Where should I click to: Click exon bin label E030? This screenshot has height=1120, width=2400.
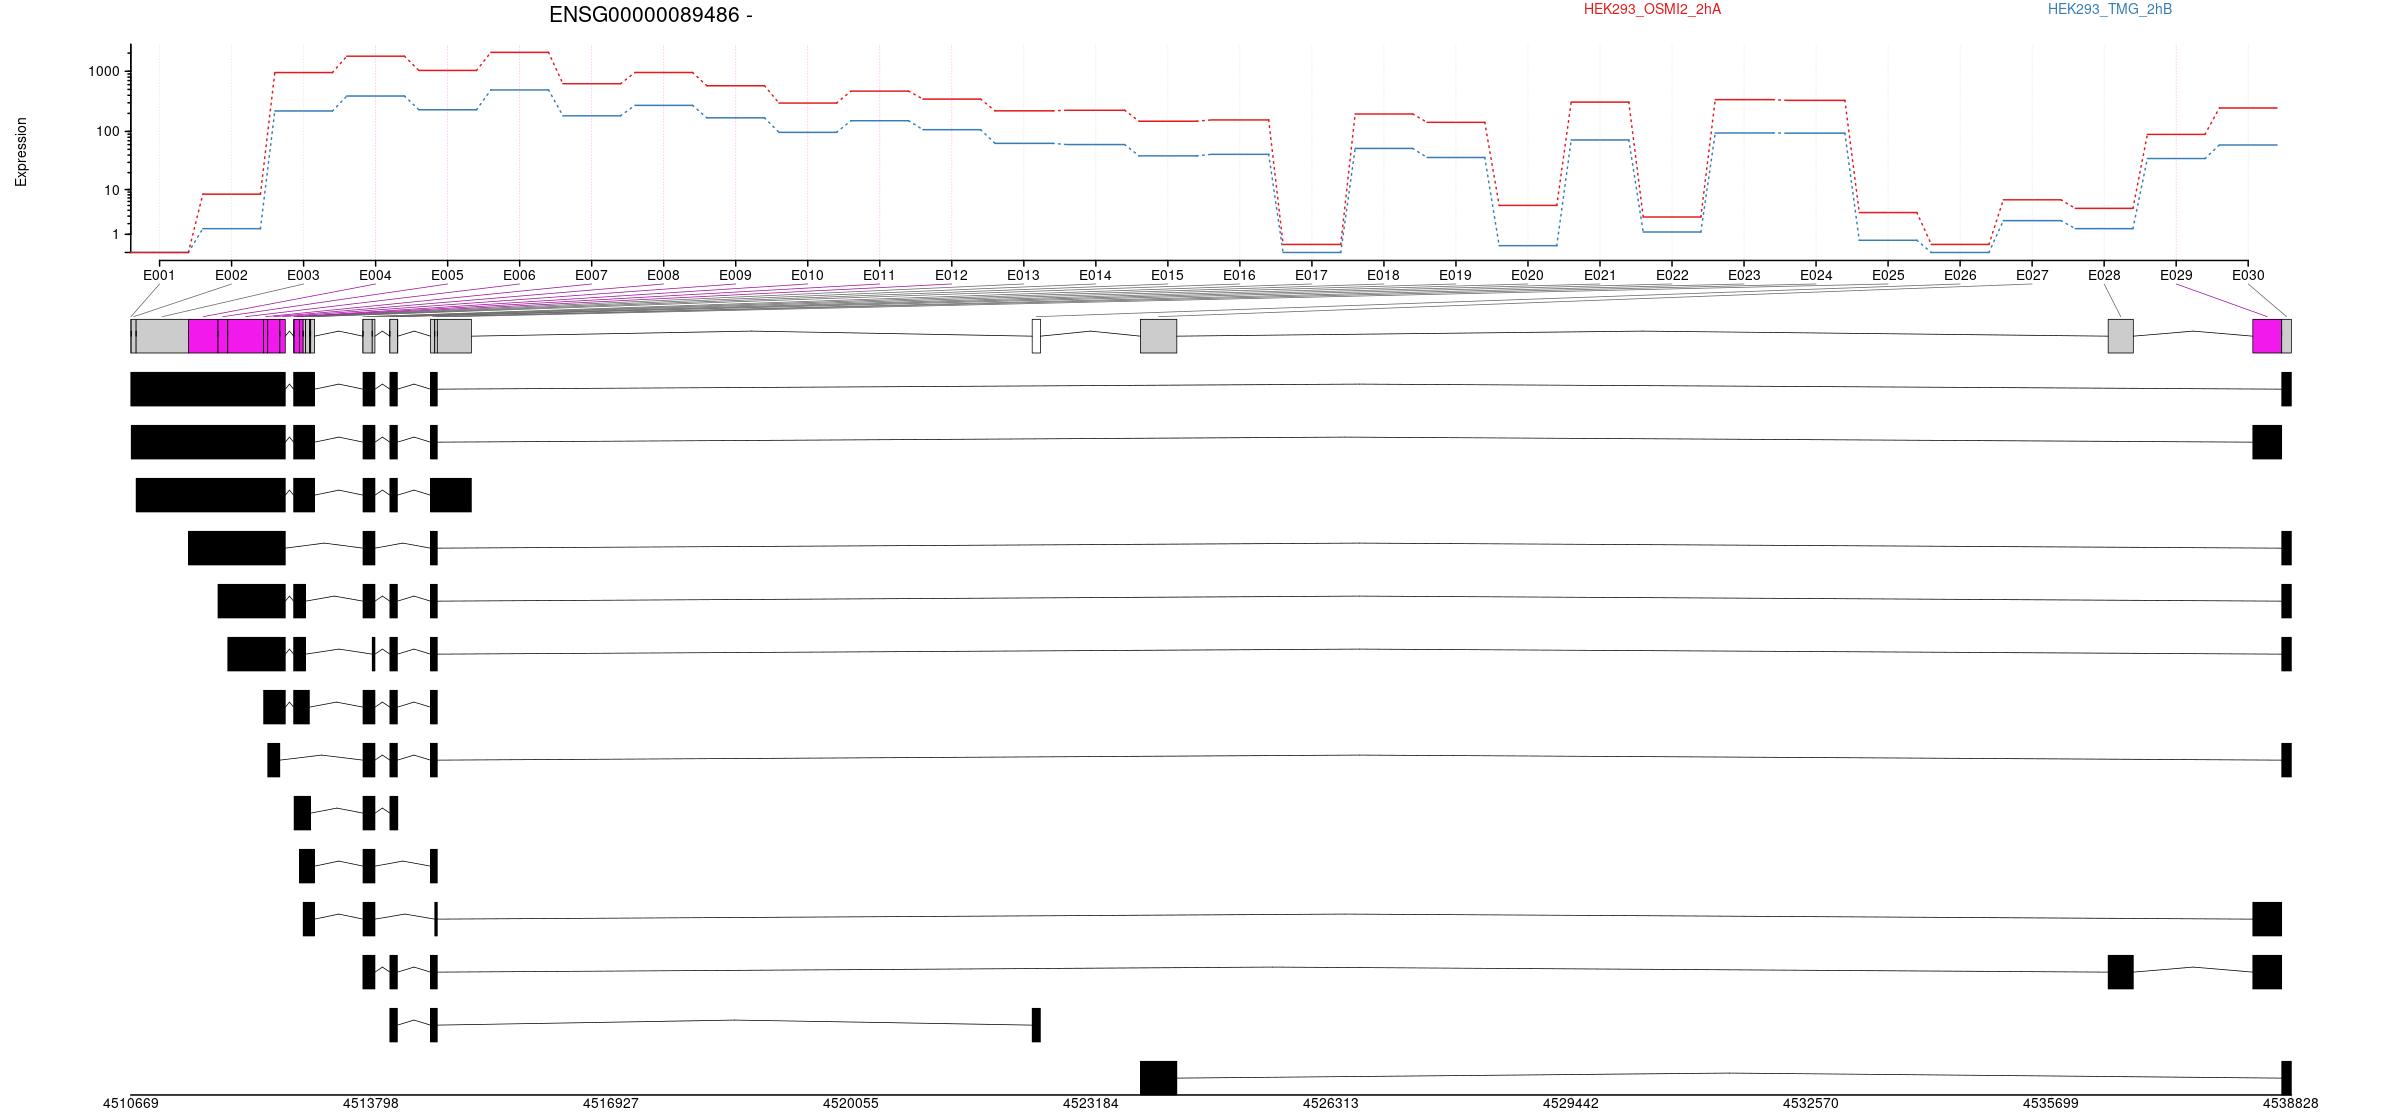pyautogui.click(x=2248, y=275)
